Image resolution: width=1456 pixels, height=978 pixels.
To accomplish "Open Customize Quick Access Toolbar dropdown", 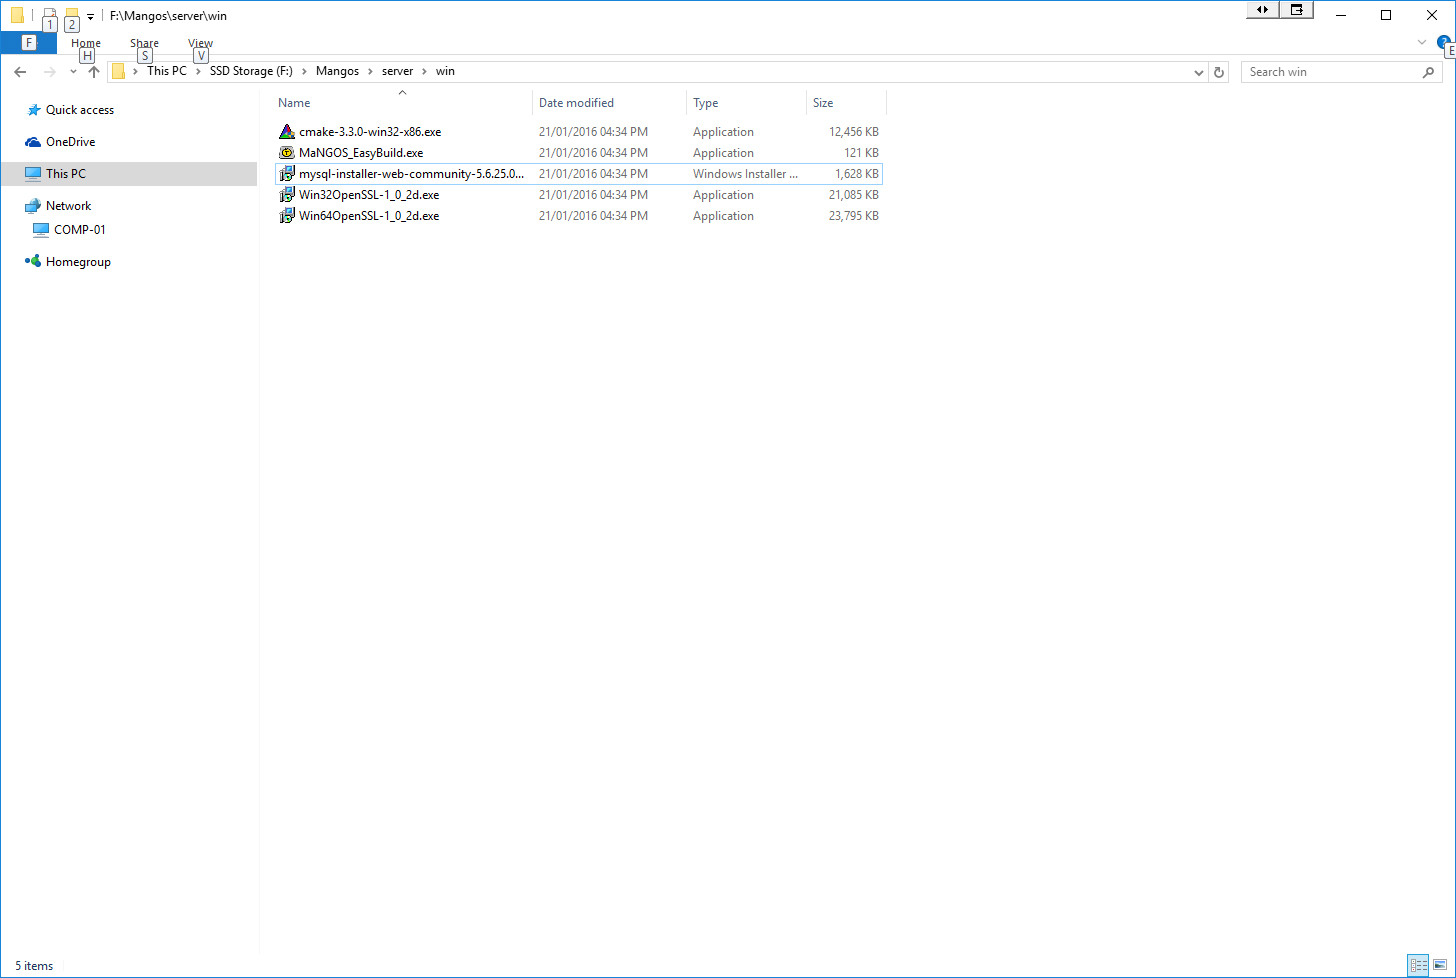I will click(x=90, y=16).
